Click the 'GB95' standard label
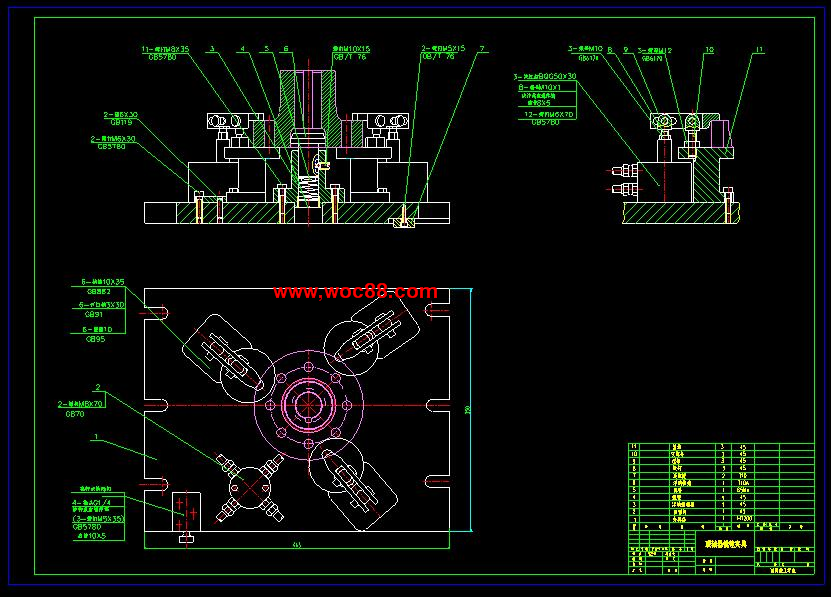The image size is (831, 597). tap(95, 339)
